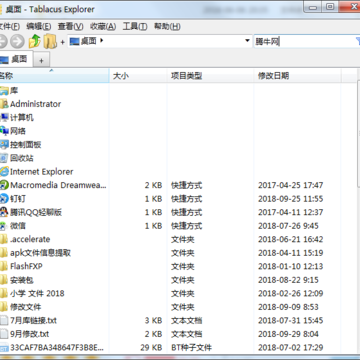Image resolution: width=360 pixels, height=360 pixels.
Task: Select the 修改文件 folder name
Action: 26,307
